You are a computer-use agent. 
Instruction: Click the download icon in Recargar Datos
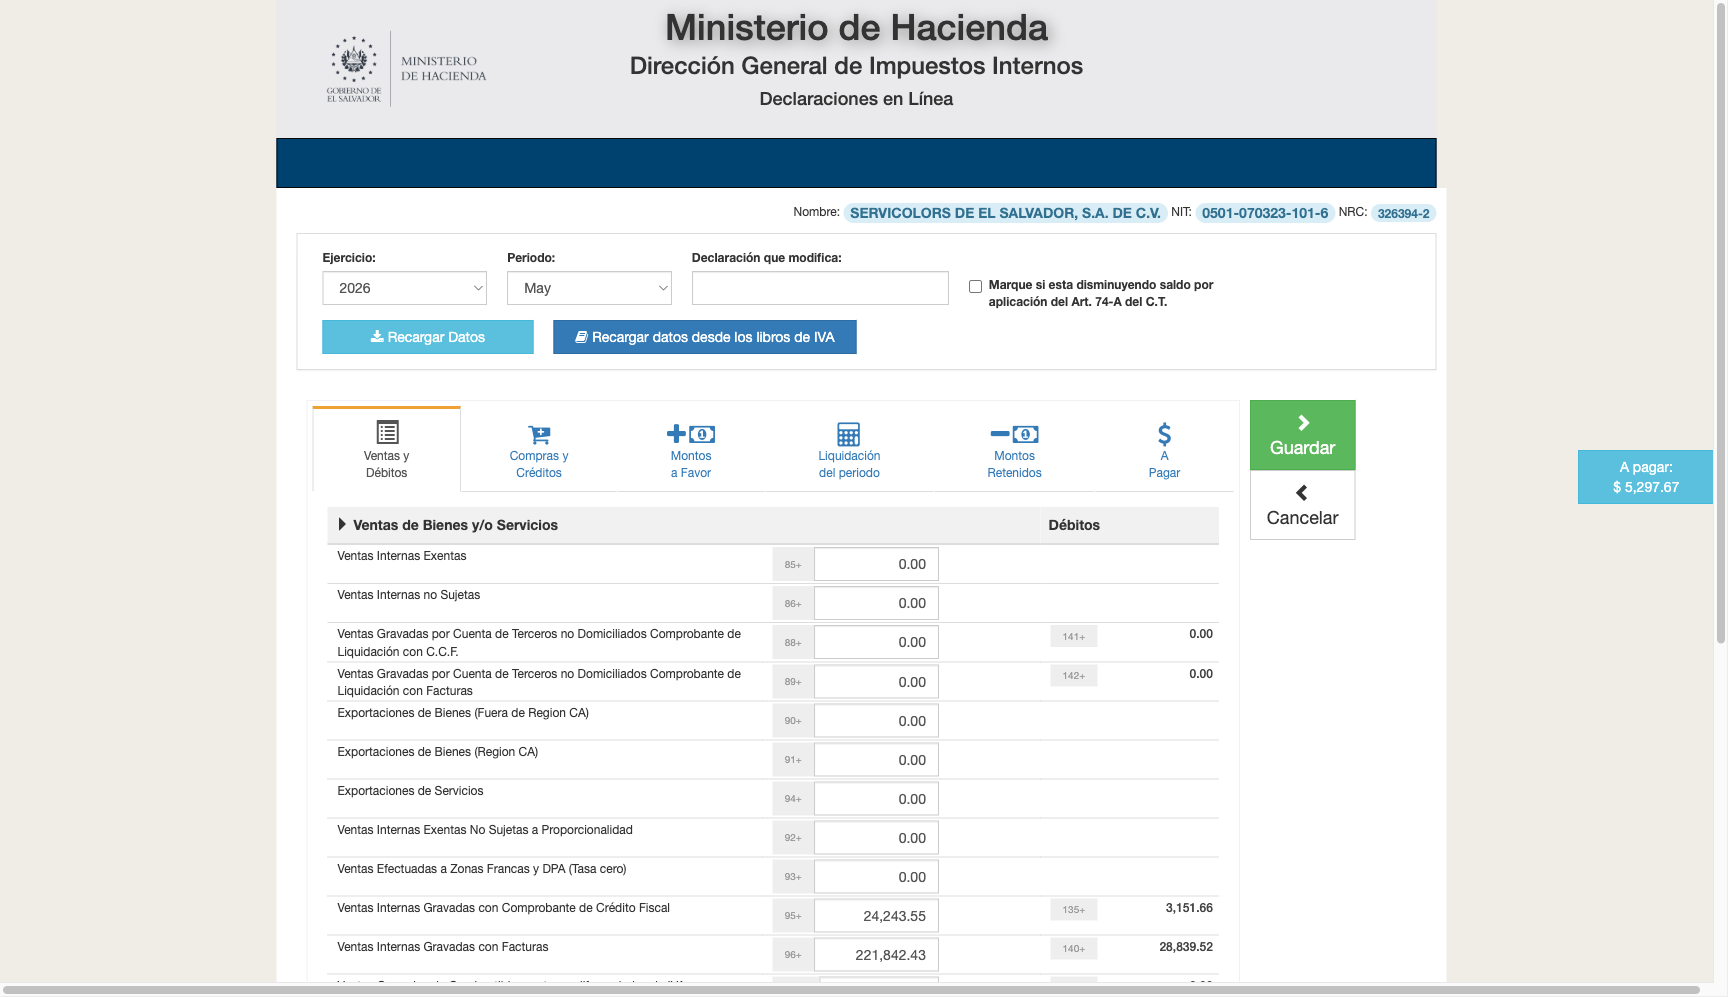pyautogui.click(x=377, y=337)
